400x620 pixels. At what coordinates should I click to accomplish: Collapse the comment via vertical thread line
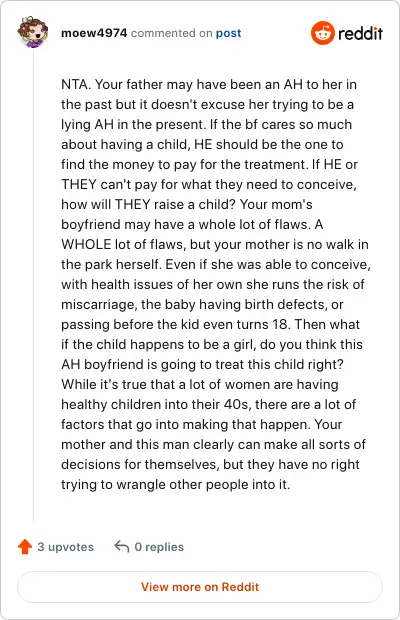point(33,285)
